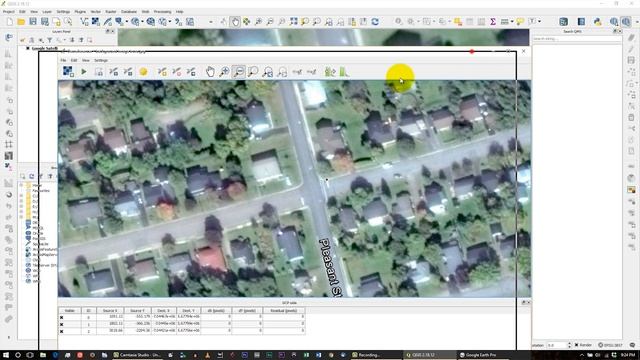Zoom next in Georeferencer toolbar
The image size is (640, 360).
coord(282,72)
